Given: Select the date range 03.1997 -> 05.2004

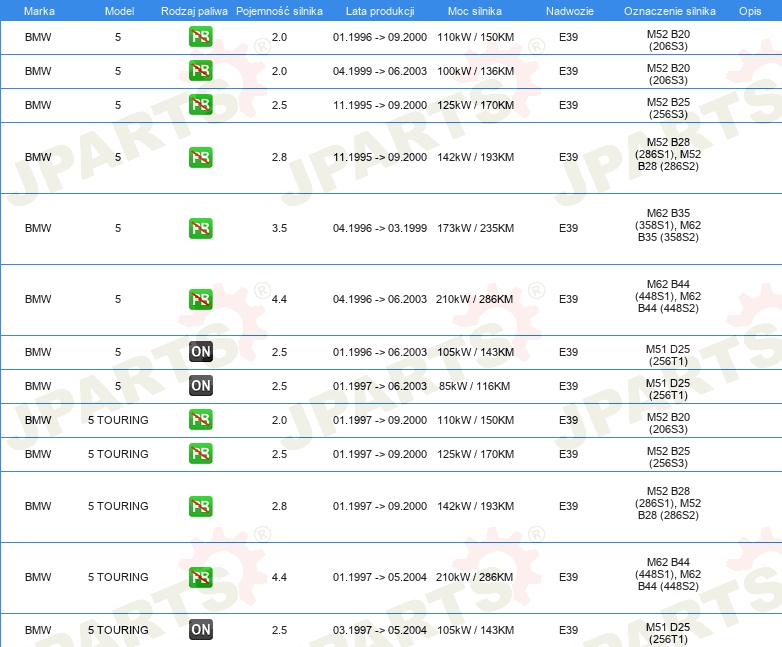Looking at the screenshot, I should click(380, 630).
